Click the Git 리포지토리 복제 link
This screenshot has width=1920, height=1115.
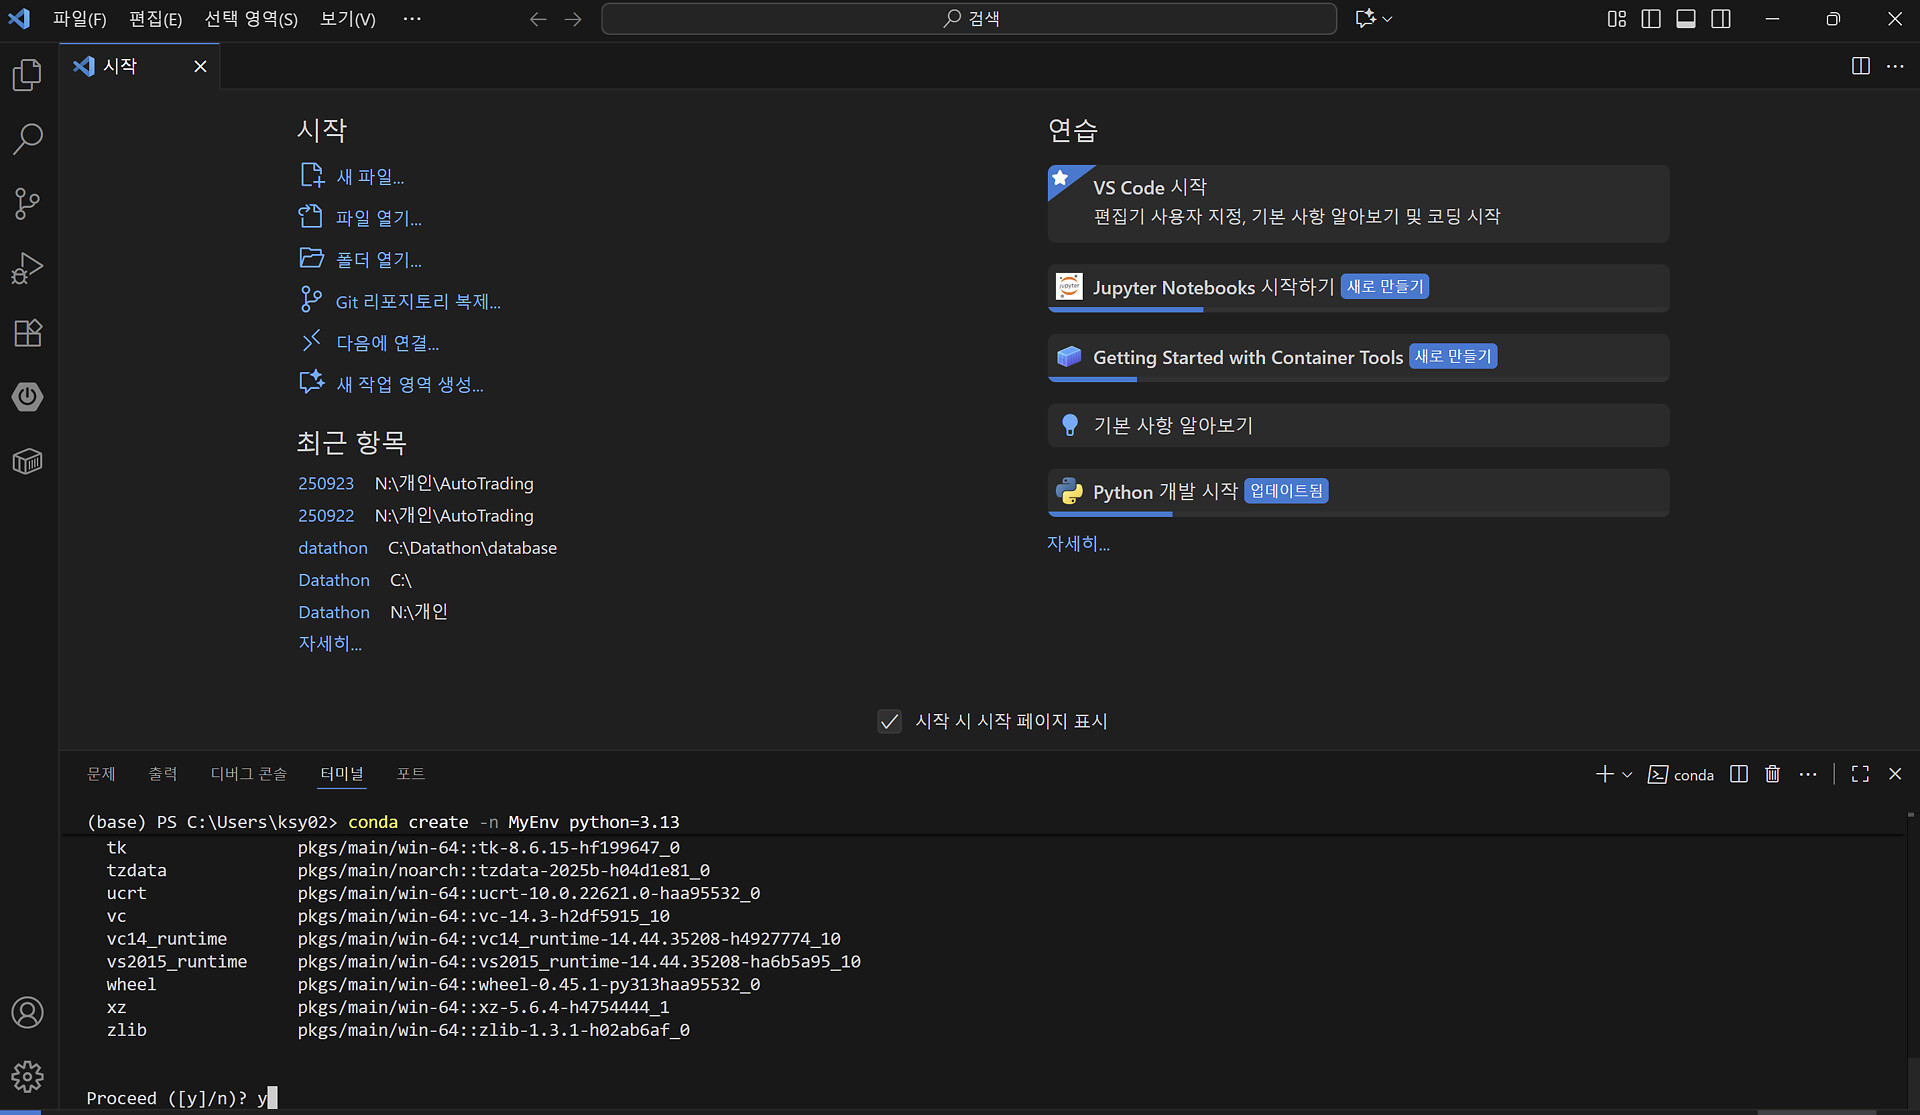417,302
